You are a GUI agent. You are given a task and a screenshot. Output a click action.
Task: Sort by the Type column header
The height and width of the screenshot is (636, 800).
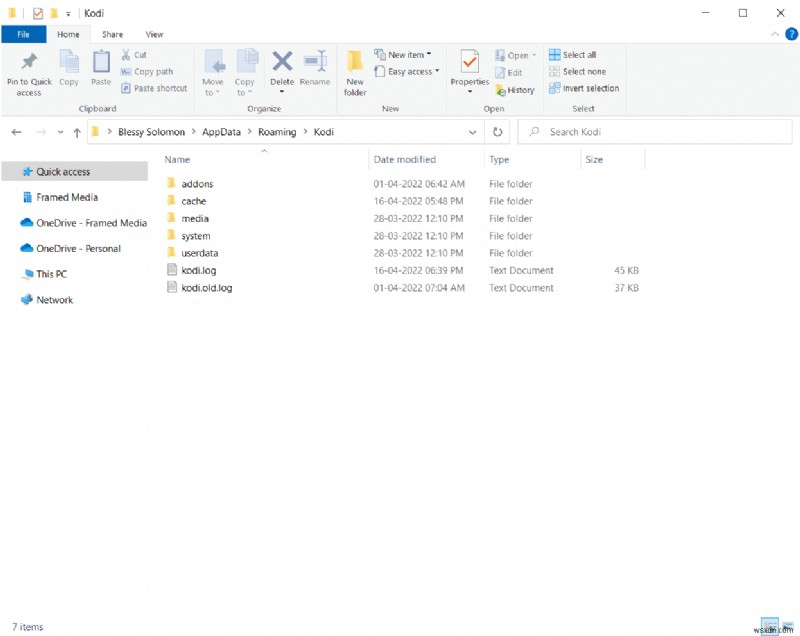click(499, 160)
